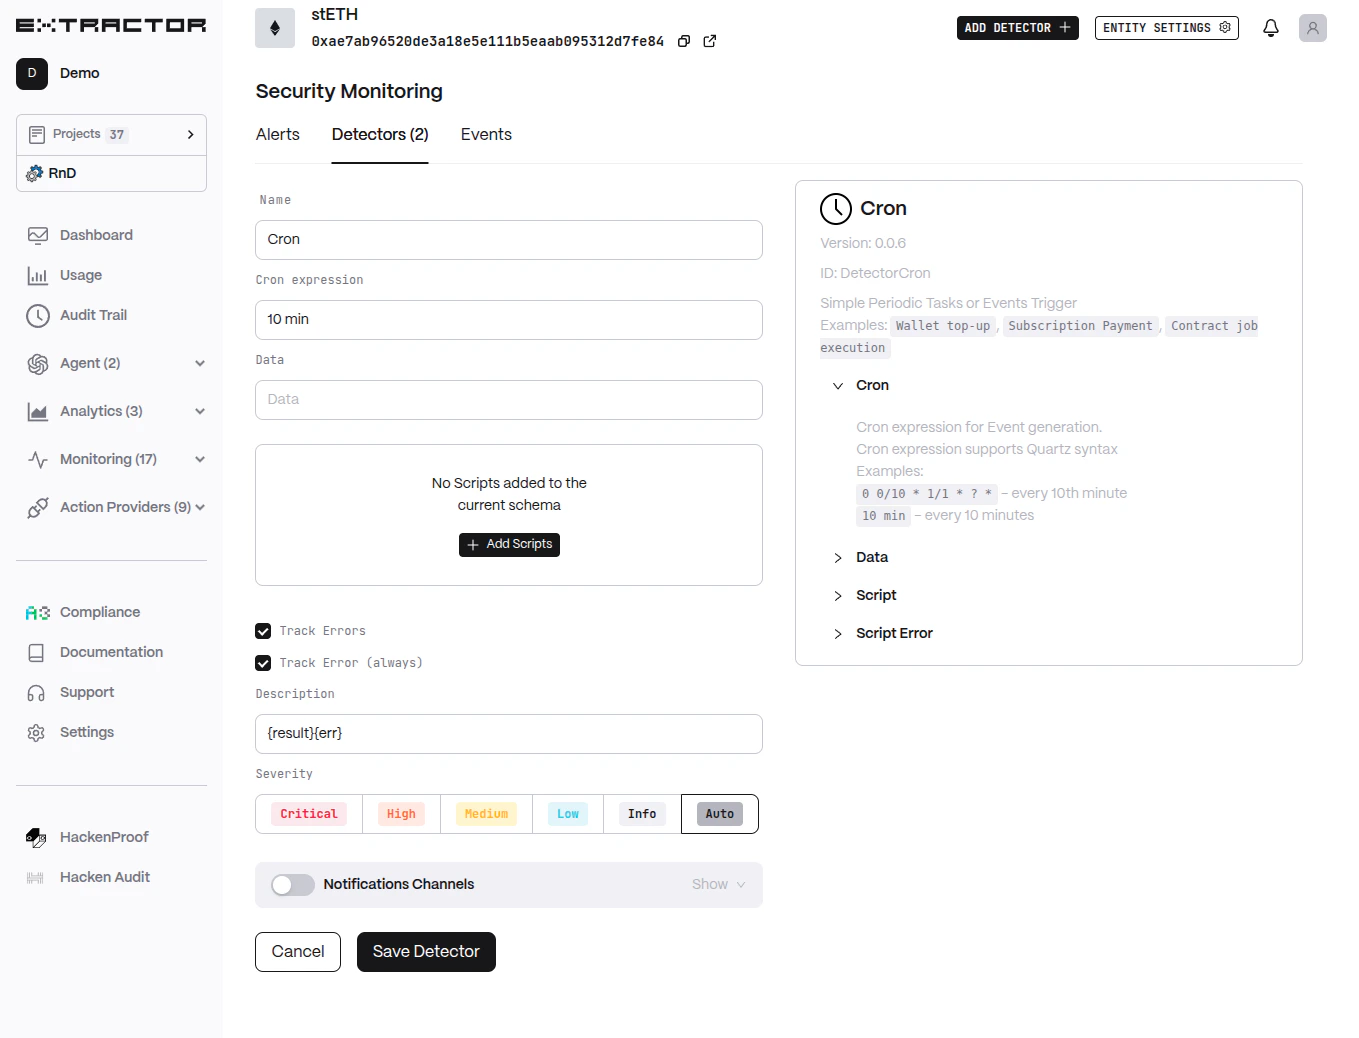
Task: Open the Settings gear icon in sidebar
Action: (37, 733)
